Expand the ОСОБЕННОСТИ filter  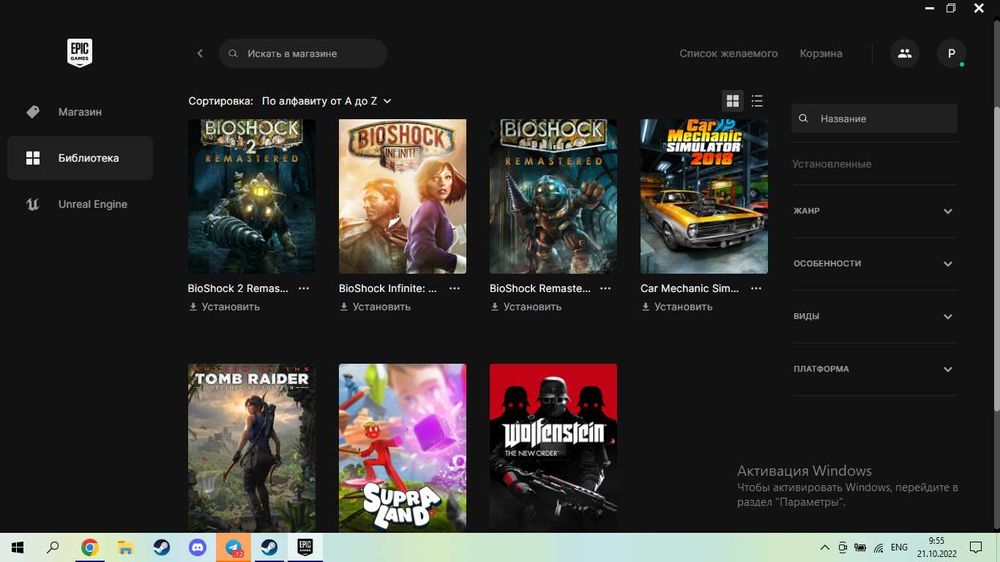(x=874, y=263)
